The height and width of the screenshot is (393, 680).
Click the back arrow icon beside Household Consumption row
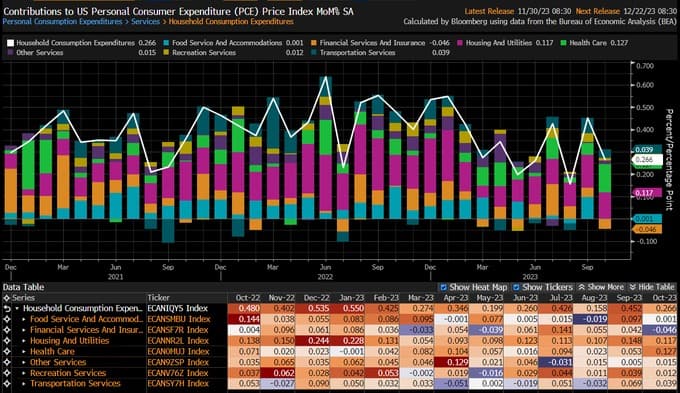(x=7, y=308)
